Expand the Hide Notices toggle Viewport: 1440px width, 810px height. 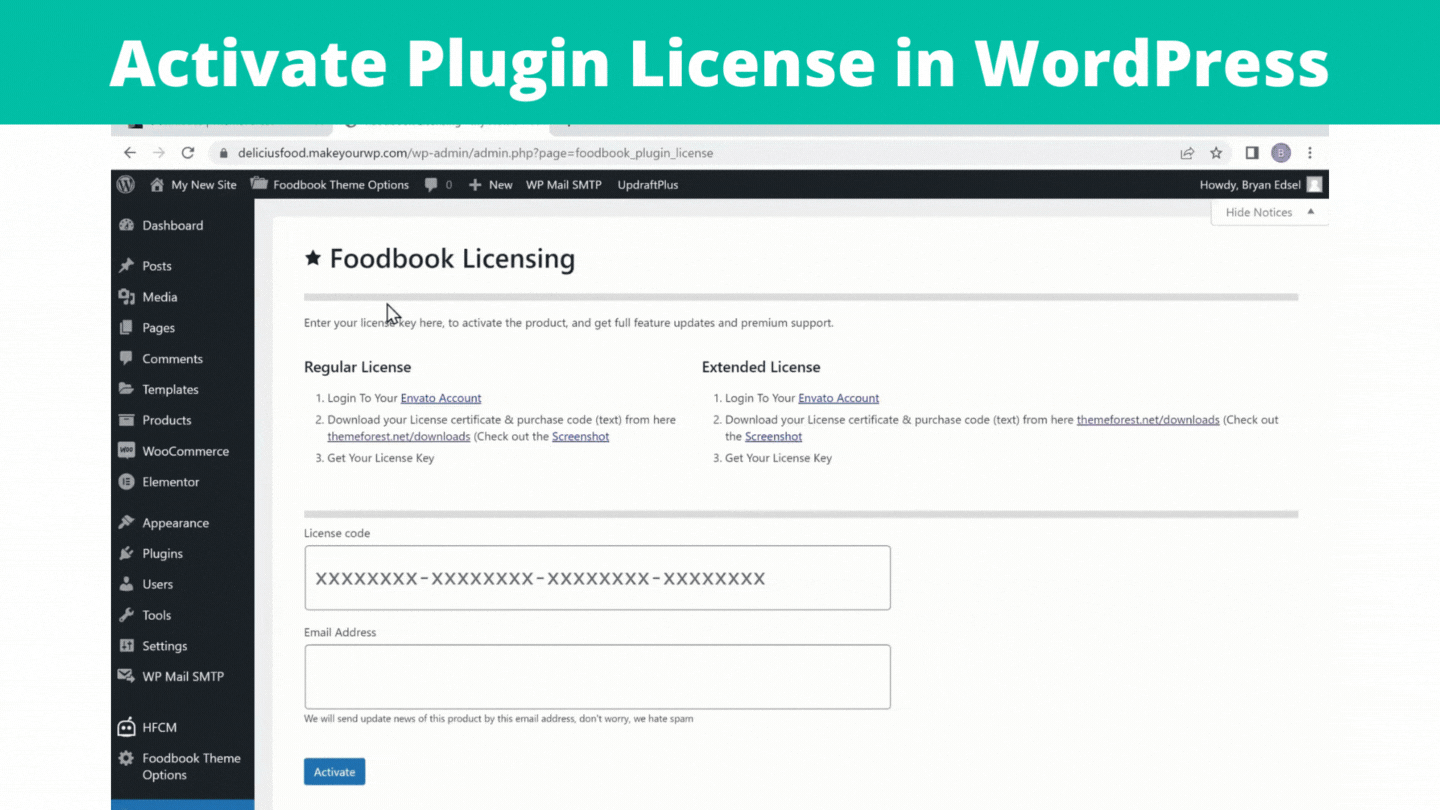pos(1268,212)
